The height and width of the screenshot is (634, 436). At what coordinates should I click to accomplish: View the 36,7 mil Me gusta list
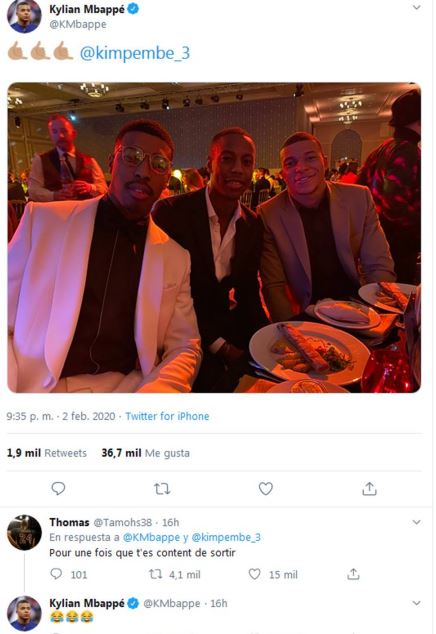[146, 453]
